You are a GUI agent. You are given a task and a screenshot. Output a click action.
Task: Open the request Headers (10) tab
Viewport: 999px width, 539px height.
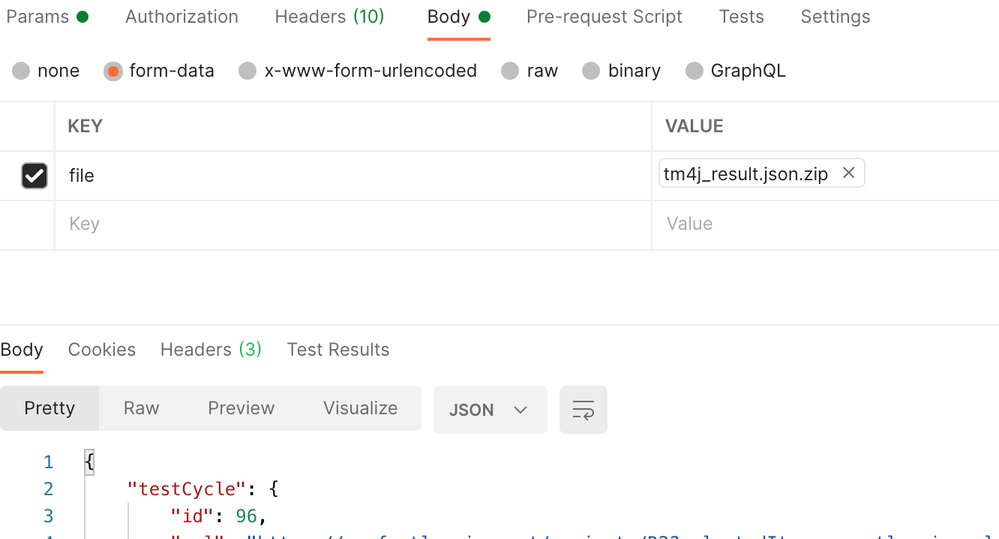(329, 17)
